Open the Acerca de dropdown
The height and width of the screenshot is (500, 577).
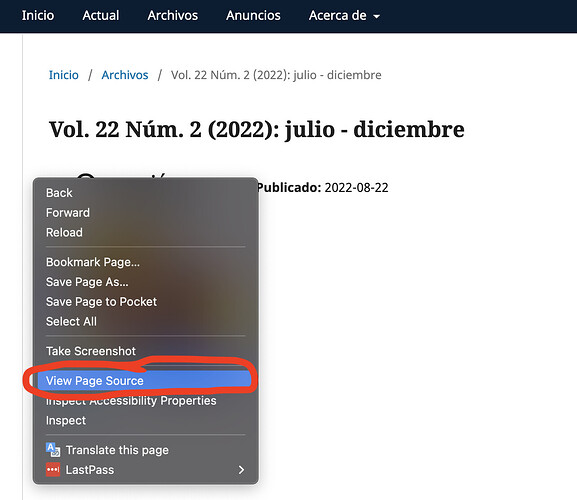[344, 15]
